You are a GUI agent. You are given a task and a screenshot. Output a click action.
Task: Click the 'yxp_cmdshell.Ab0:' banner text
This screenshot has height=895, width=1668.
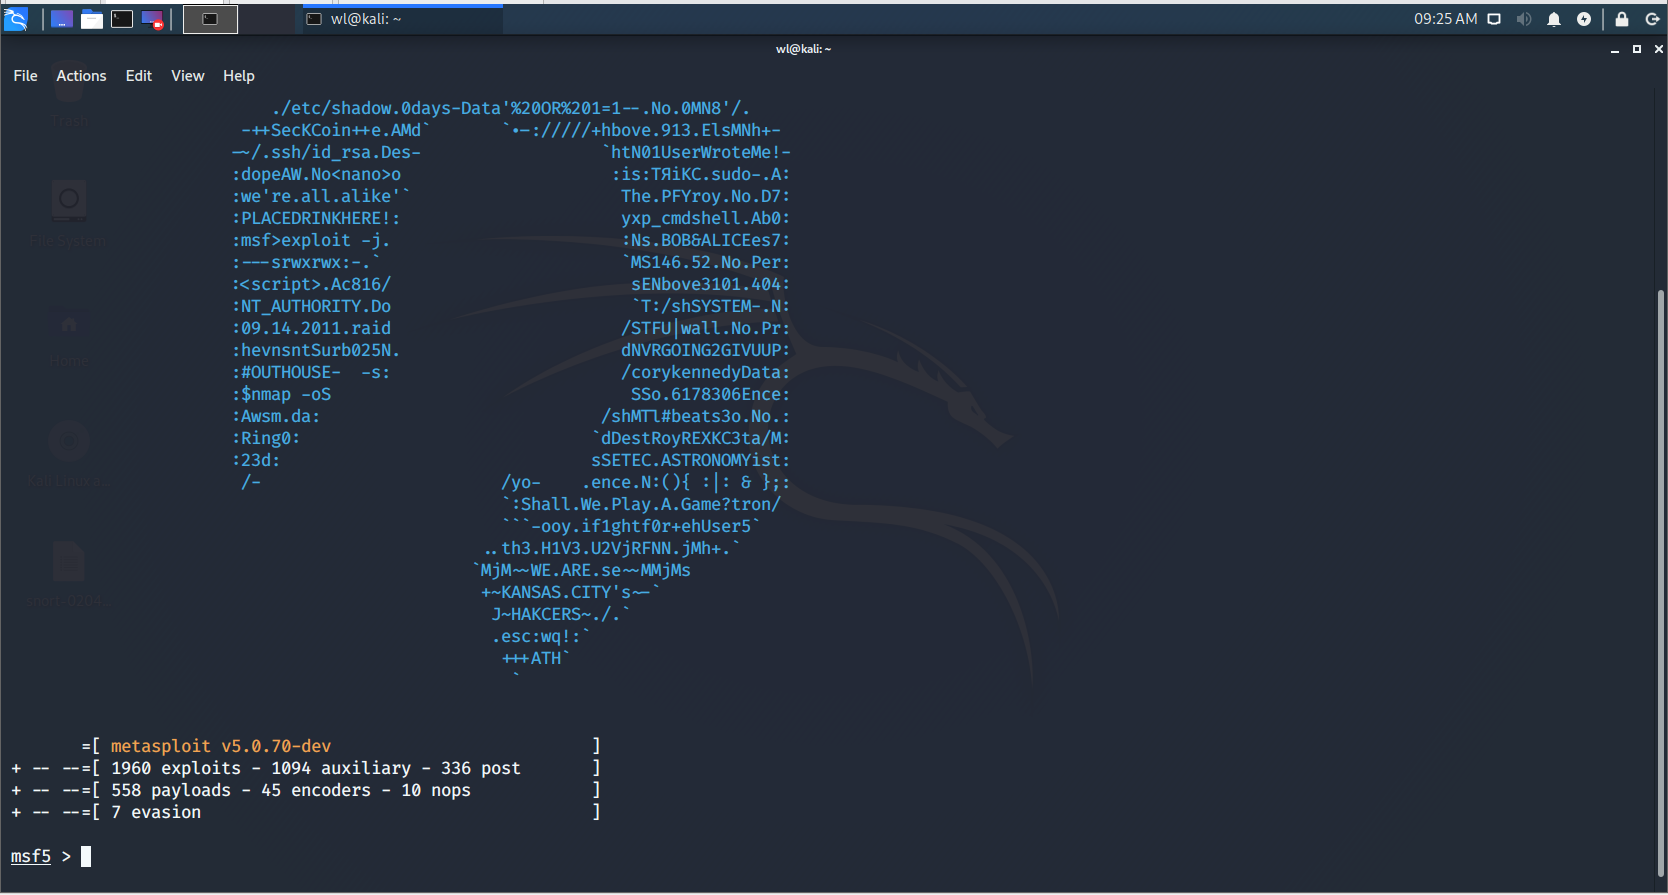pyautogui.click(x=706, y=218)
